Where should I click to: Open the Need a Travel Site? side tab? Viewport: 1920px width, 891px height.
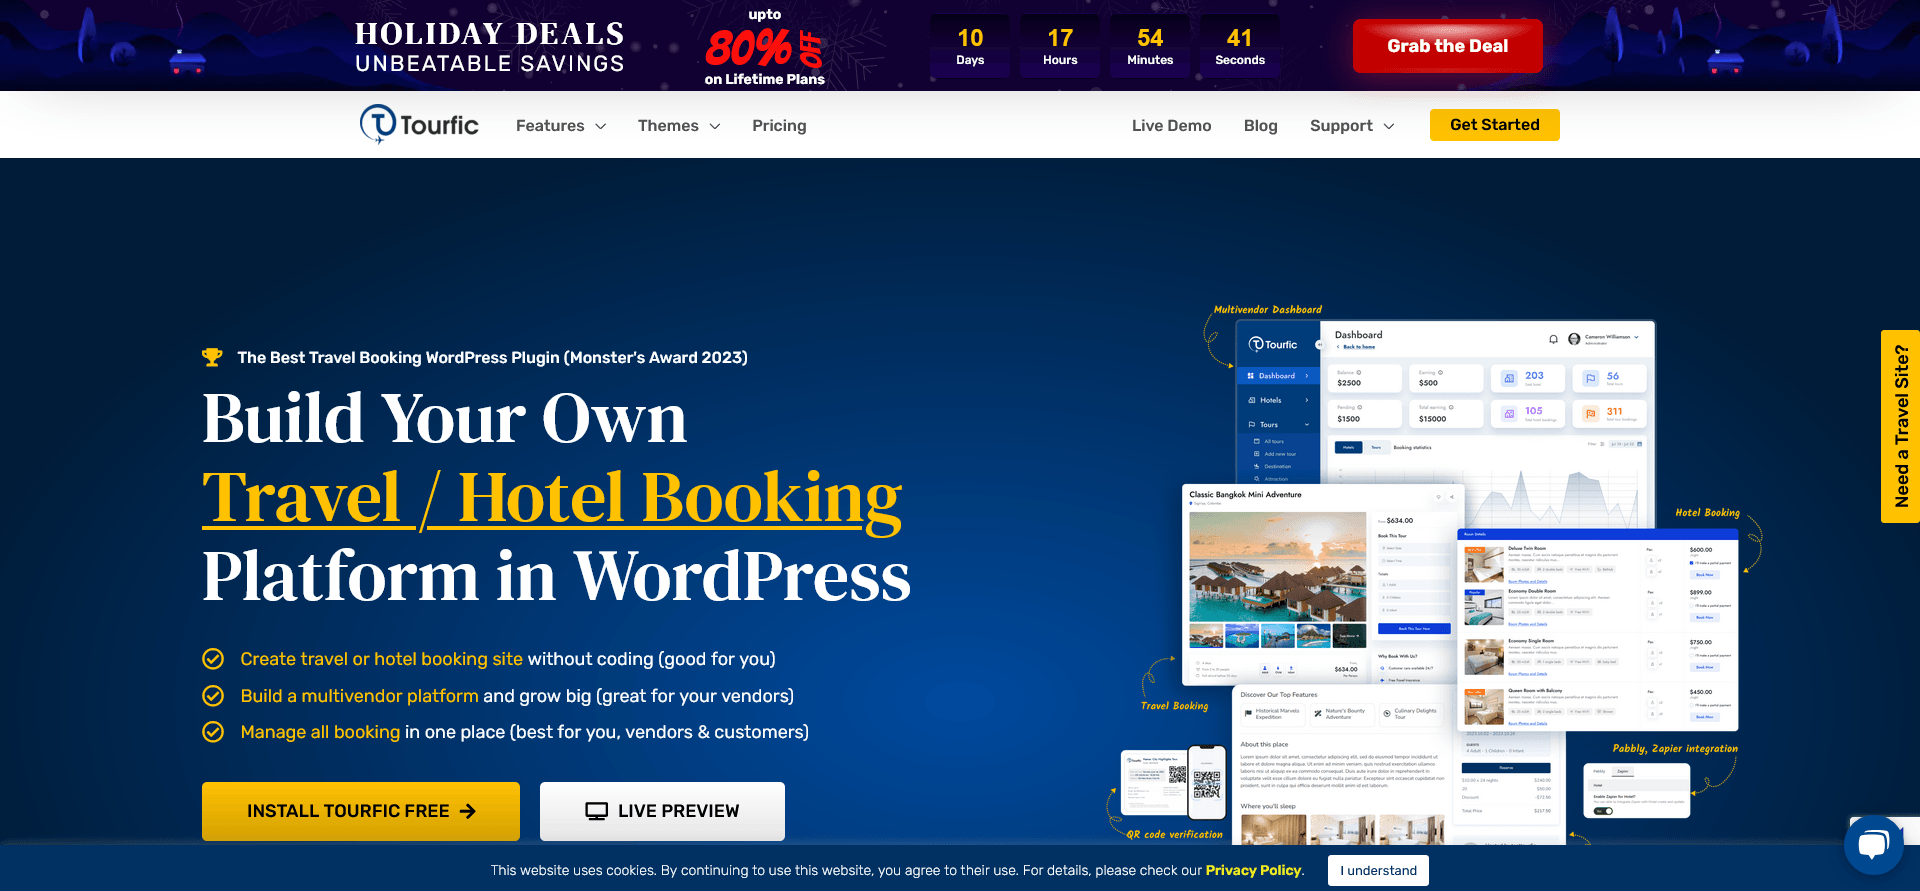1900,426
